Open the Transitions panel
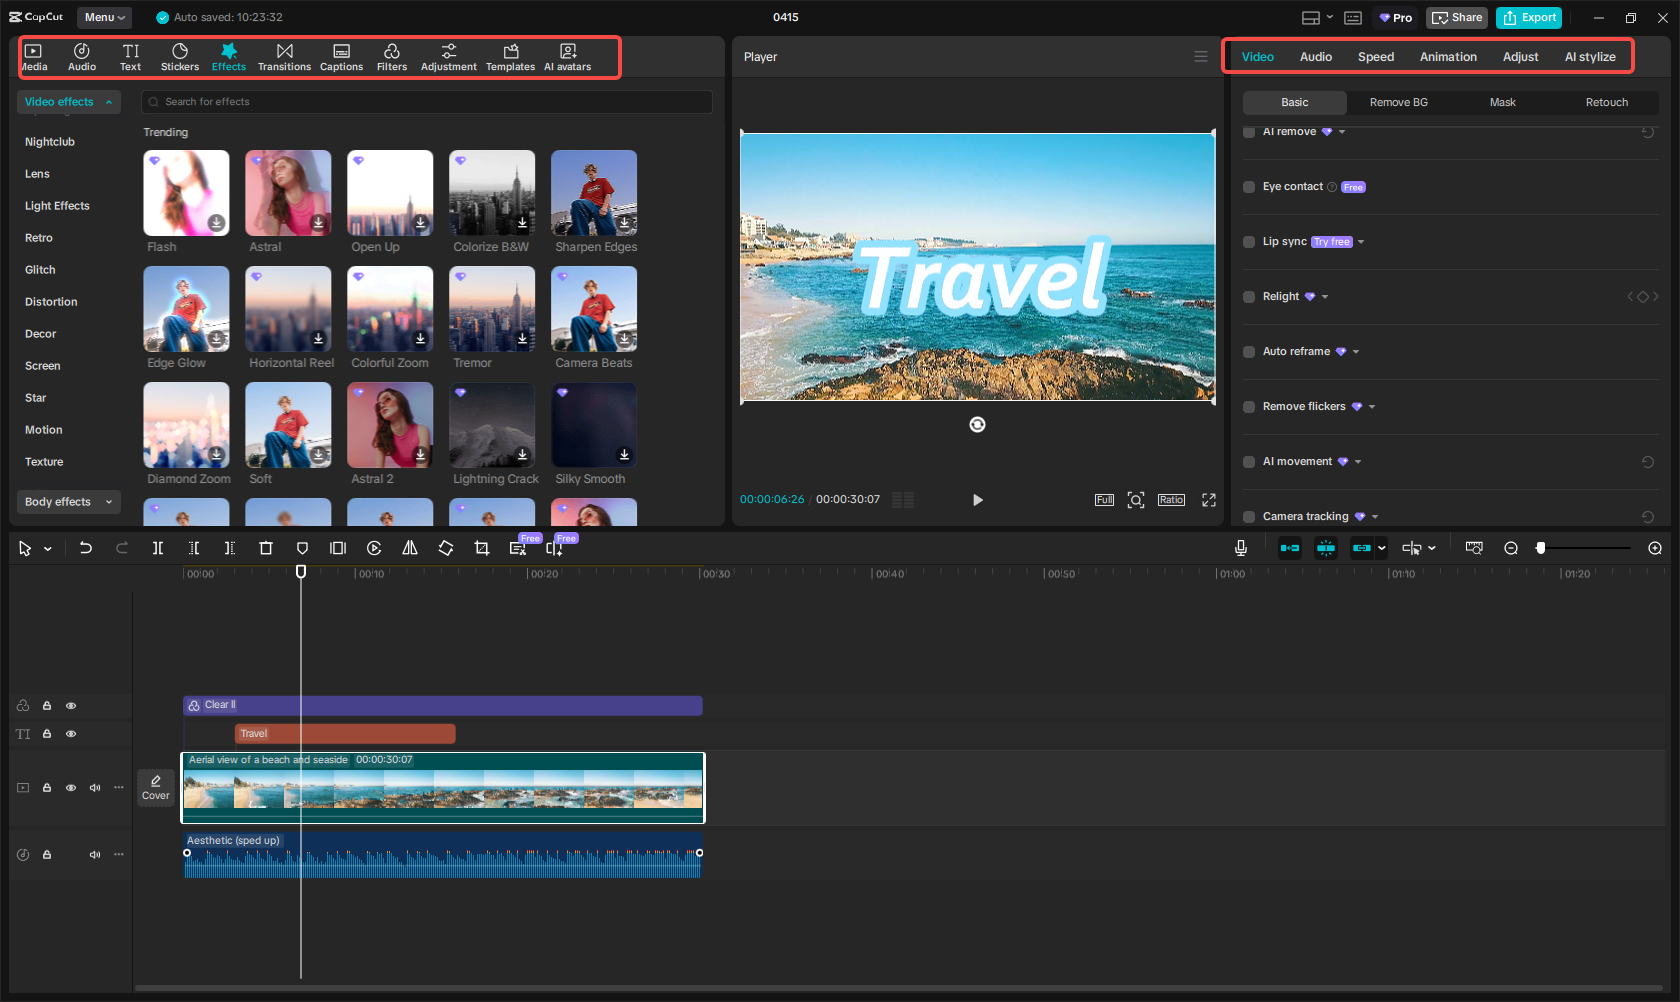Screen dimensions: 1680x1002 pos(284,57)
